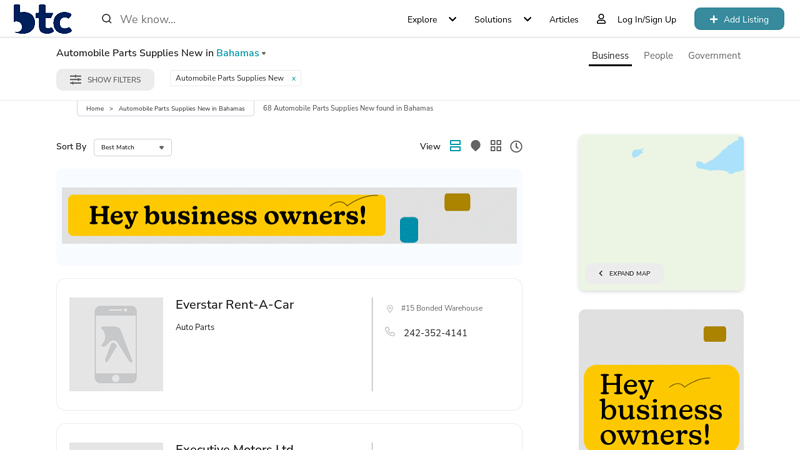Toggle the Show Filters panel
The image size is (800, 450).
pyautogui.click(x=105, y=80)
